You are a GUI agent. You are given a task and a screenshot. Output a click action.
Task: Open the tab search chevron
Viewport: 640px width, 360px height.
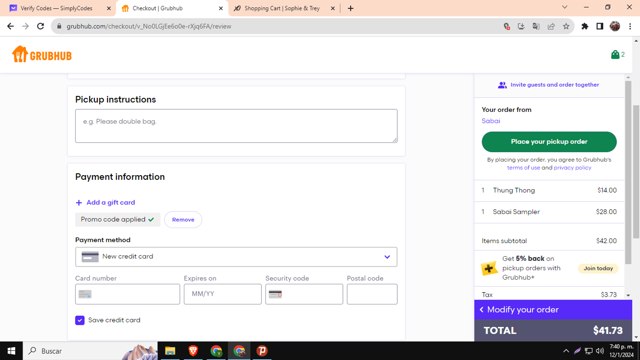(x=564, y=7)
